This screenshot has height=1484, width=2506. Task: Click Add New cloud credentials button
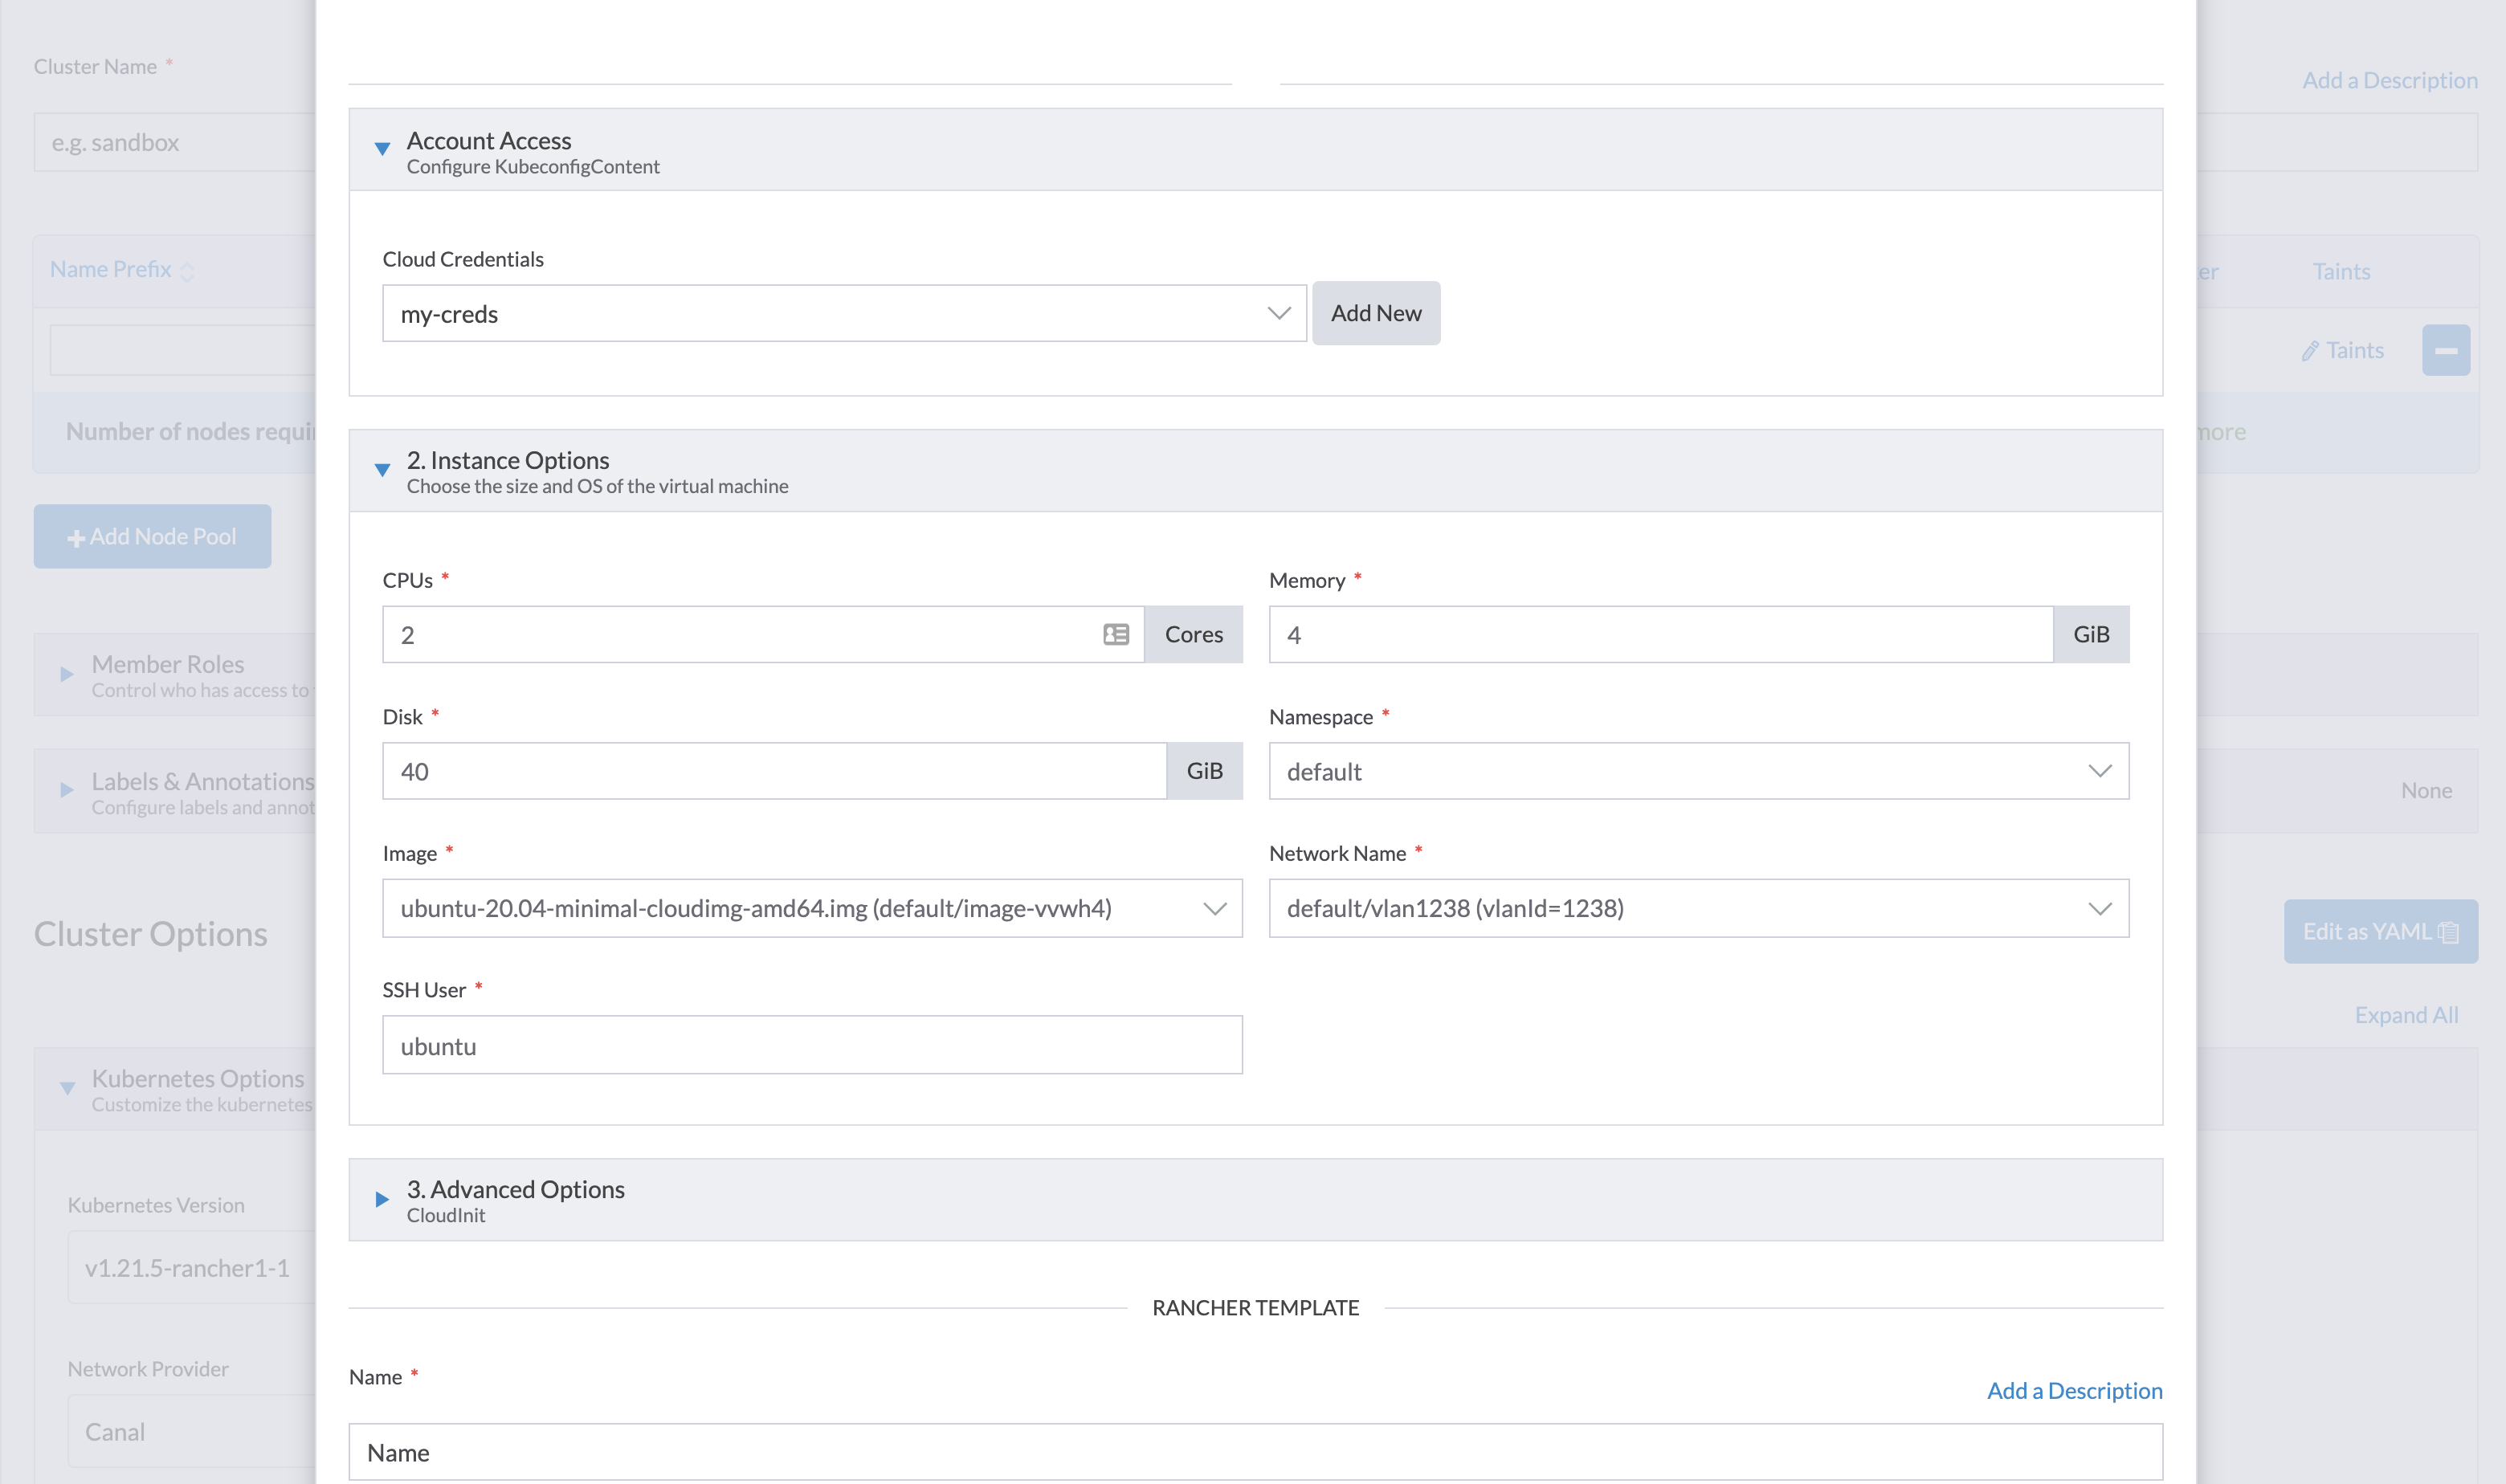[x=1376, y=313]
